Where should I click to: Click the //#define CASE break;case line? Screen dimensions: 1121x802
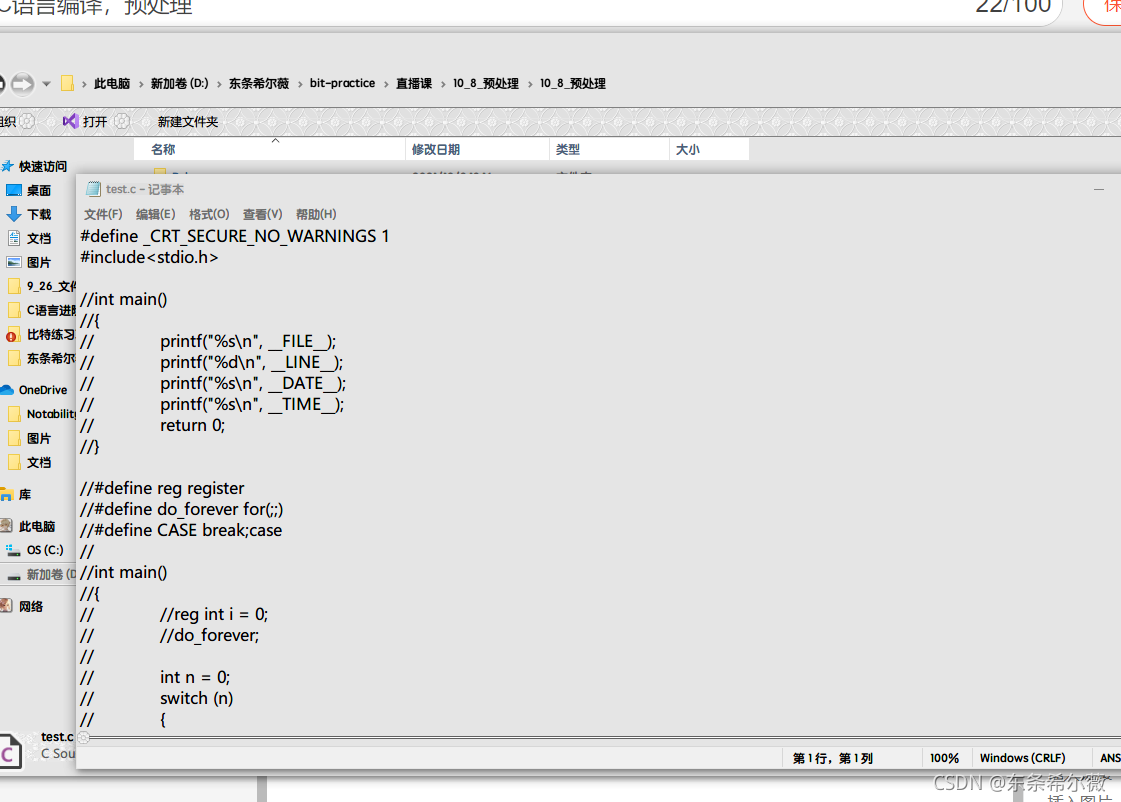pos(181,530)
